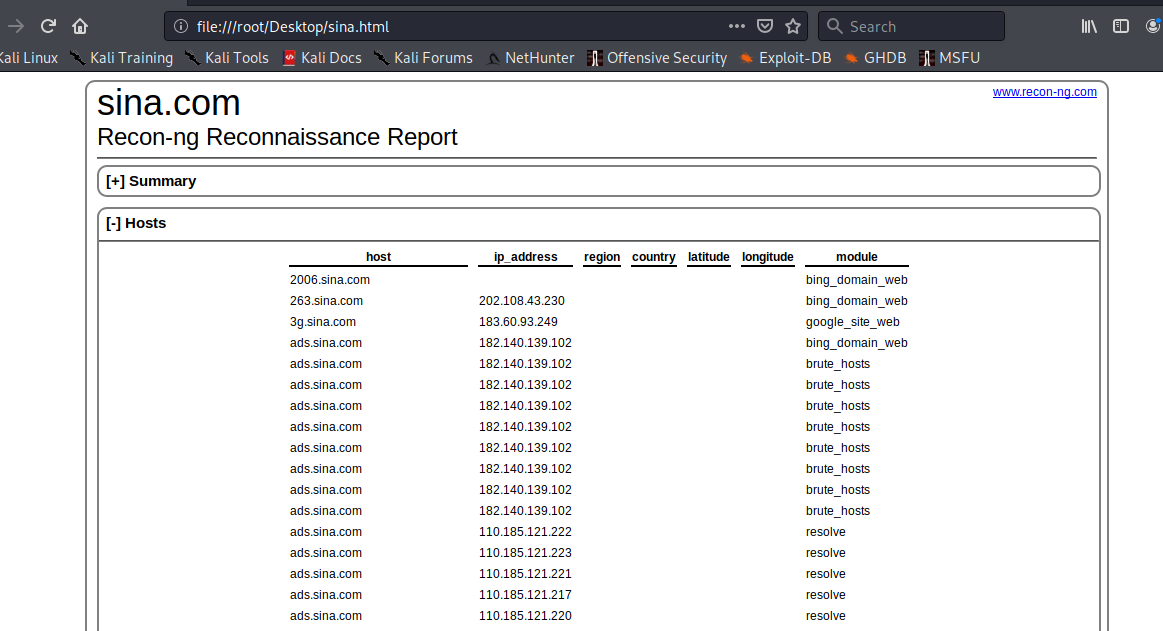Select IP address 110.185.121.220
The image size is (1163, 631).
coord(525,615)
